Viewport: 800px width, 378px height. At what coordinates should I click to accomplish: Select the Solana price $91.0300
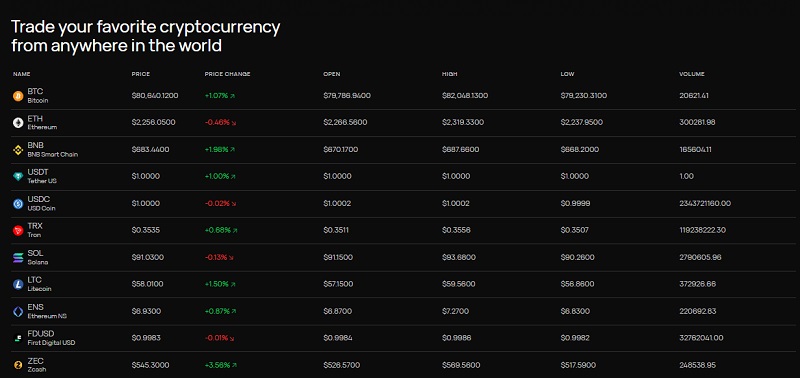[x=148, y=258]
